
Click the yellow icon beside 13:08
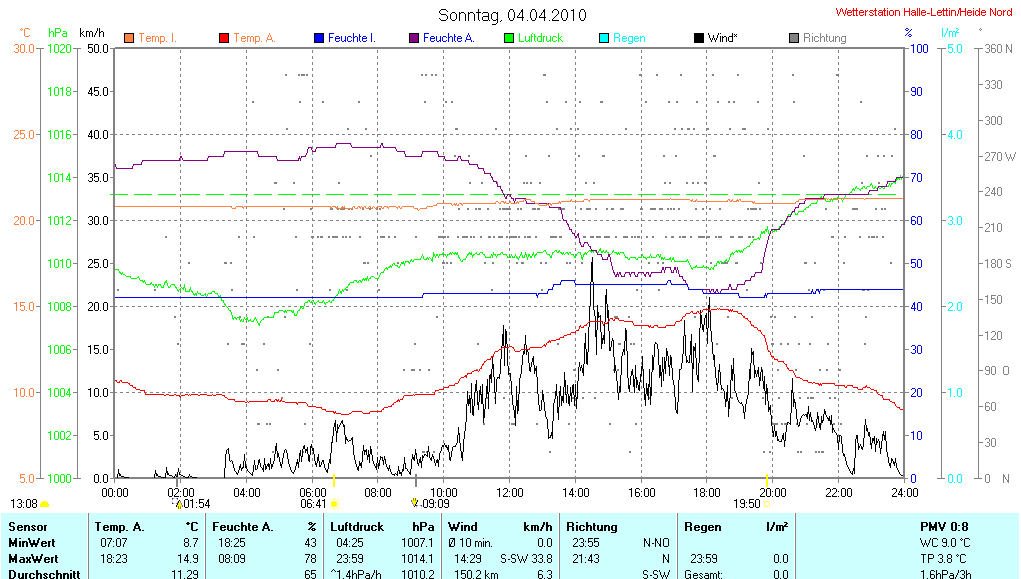click(x=45, y=504)
